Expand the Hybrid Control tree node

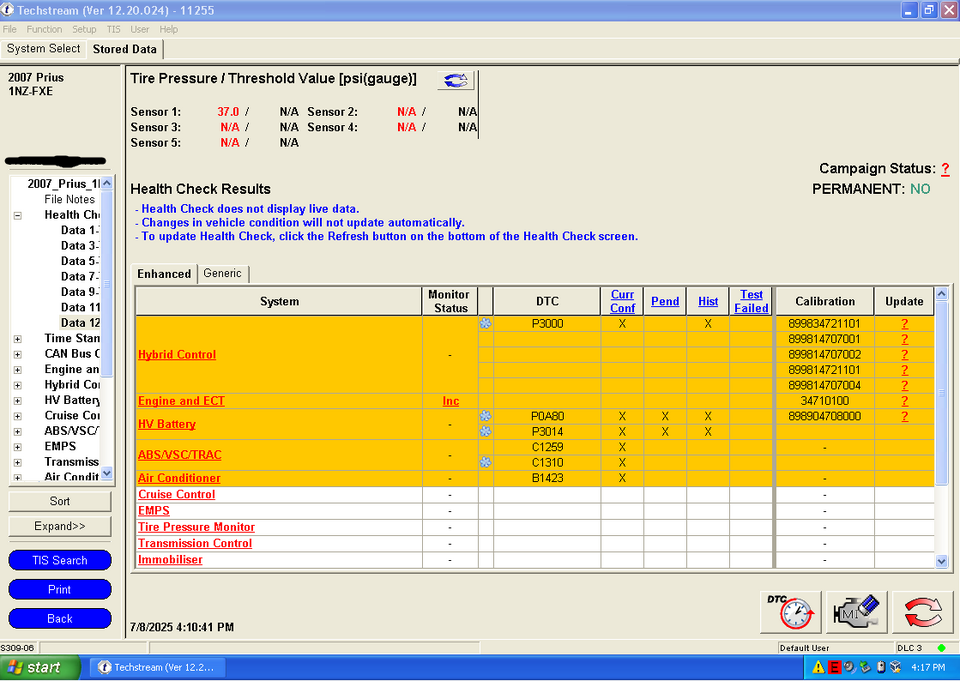[x=18, y=385]
